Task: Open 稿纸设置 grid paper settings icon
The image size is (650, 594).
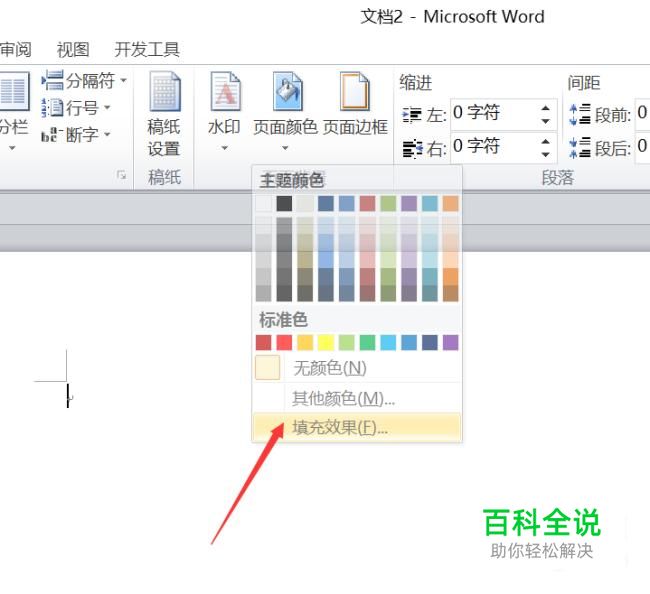Action: pyautogui.click(x=165, y=91)
